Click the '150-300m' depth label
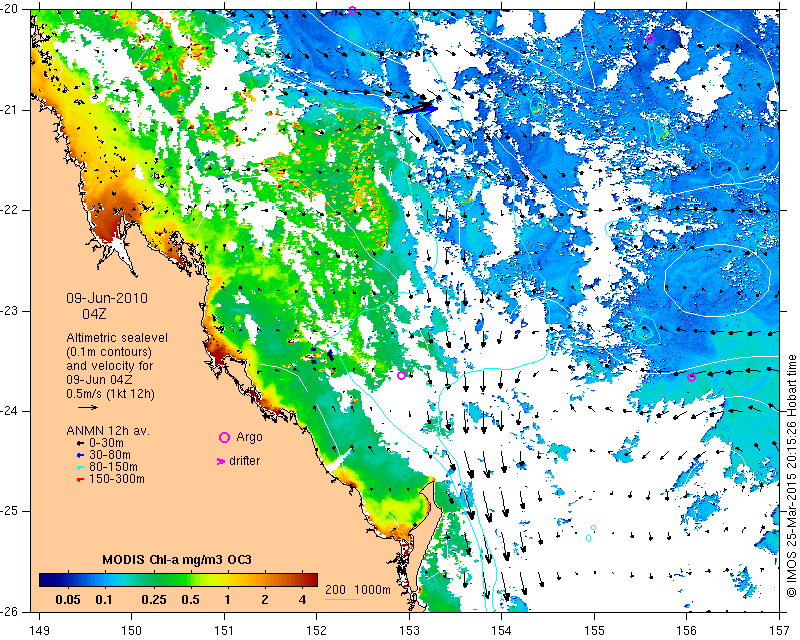 (x=116, y=479)
